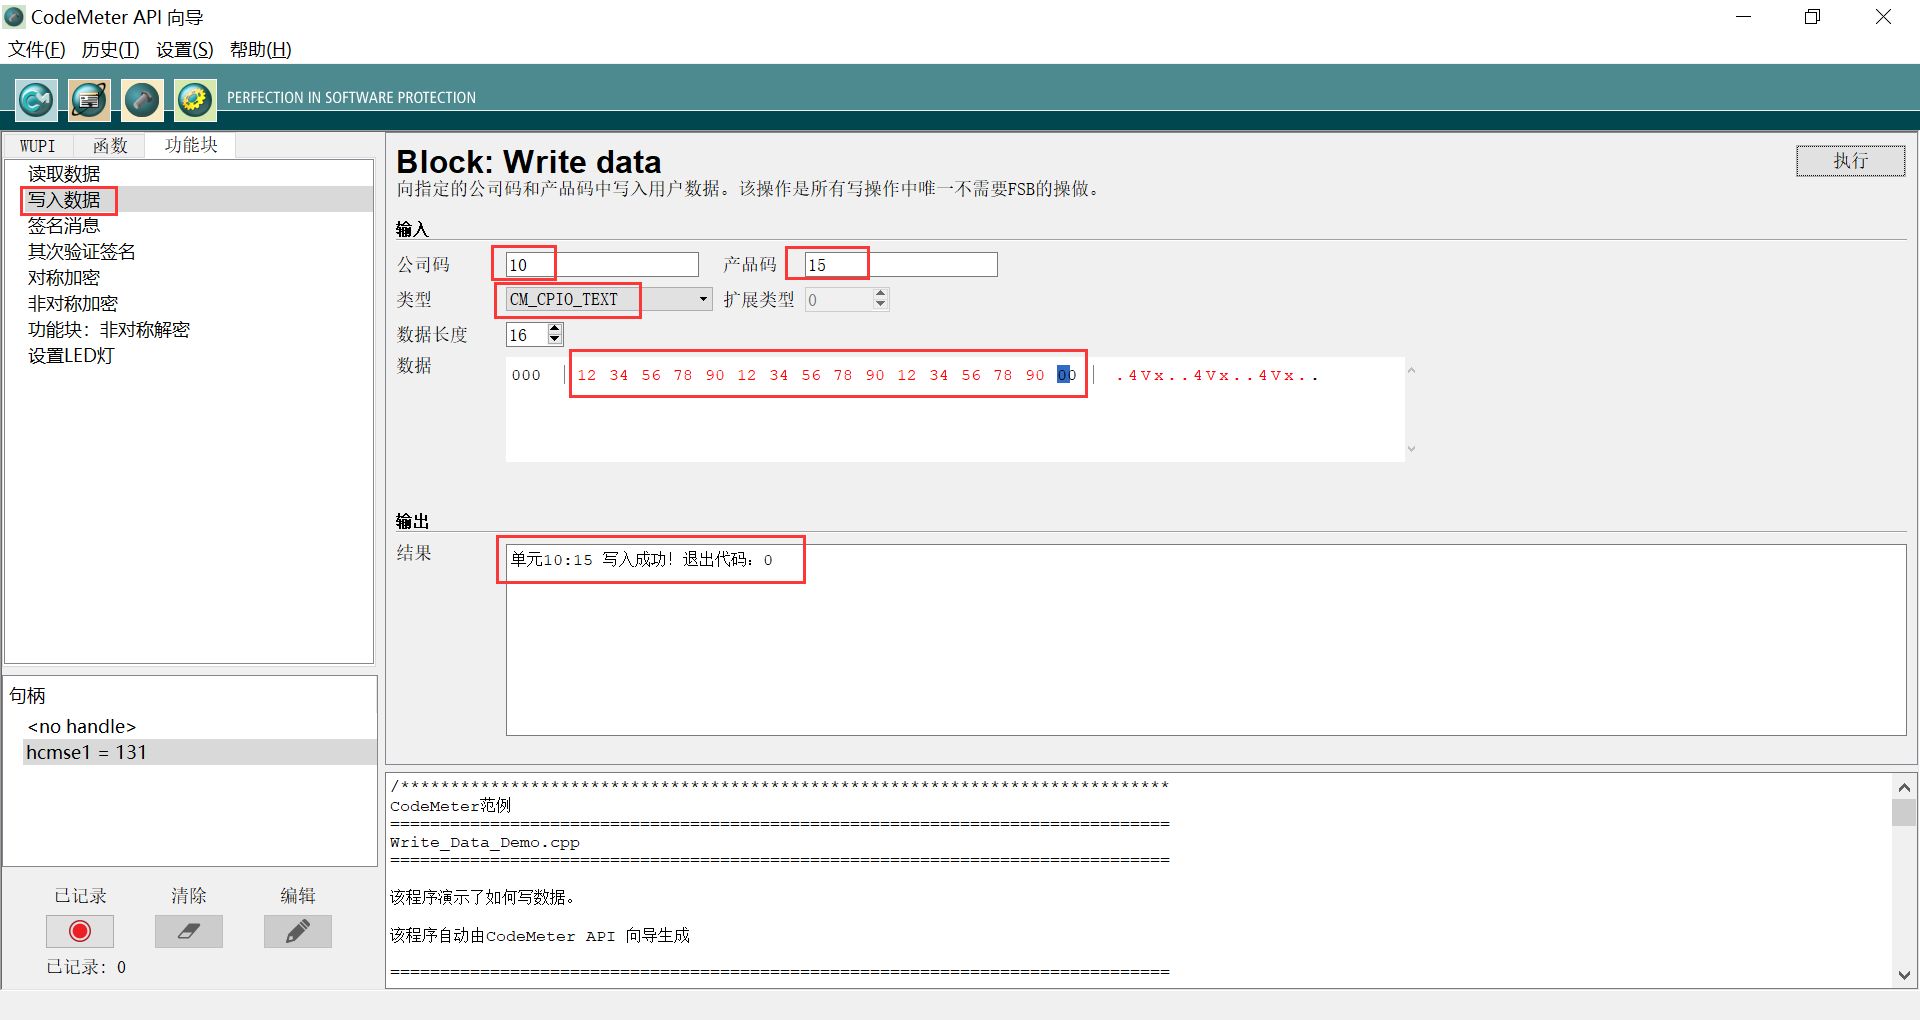1920x1020 pixels.
Task: Open the 历史(T) menu
Action: tap(110, 49)
